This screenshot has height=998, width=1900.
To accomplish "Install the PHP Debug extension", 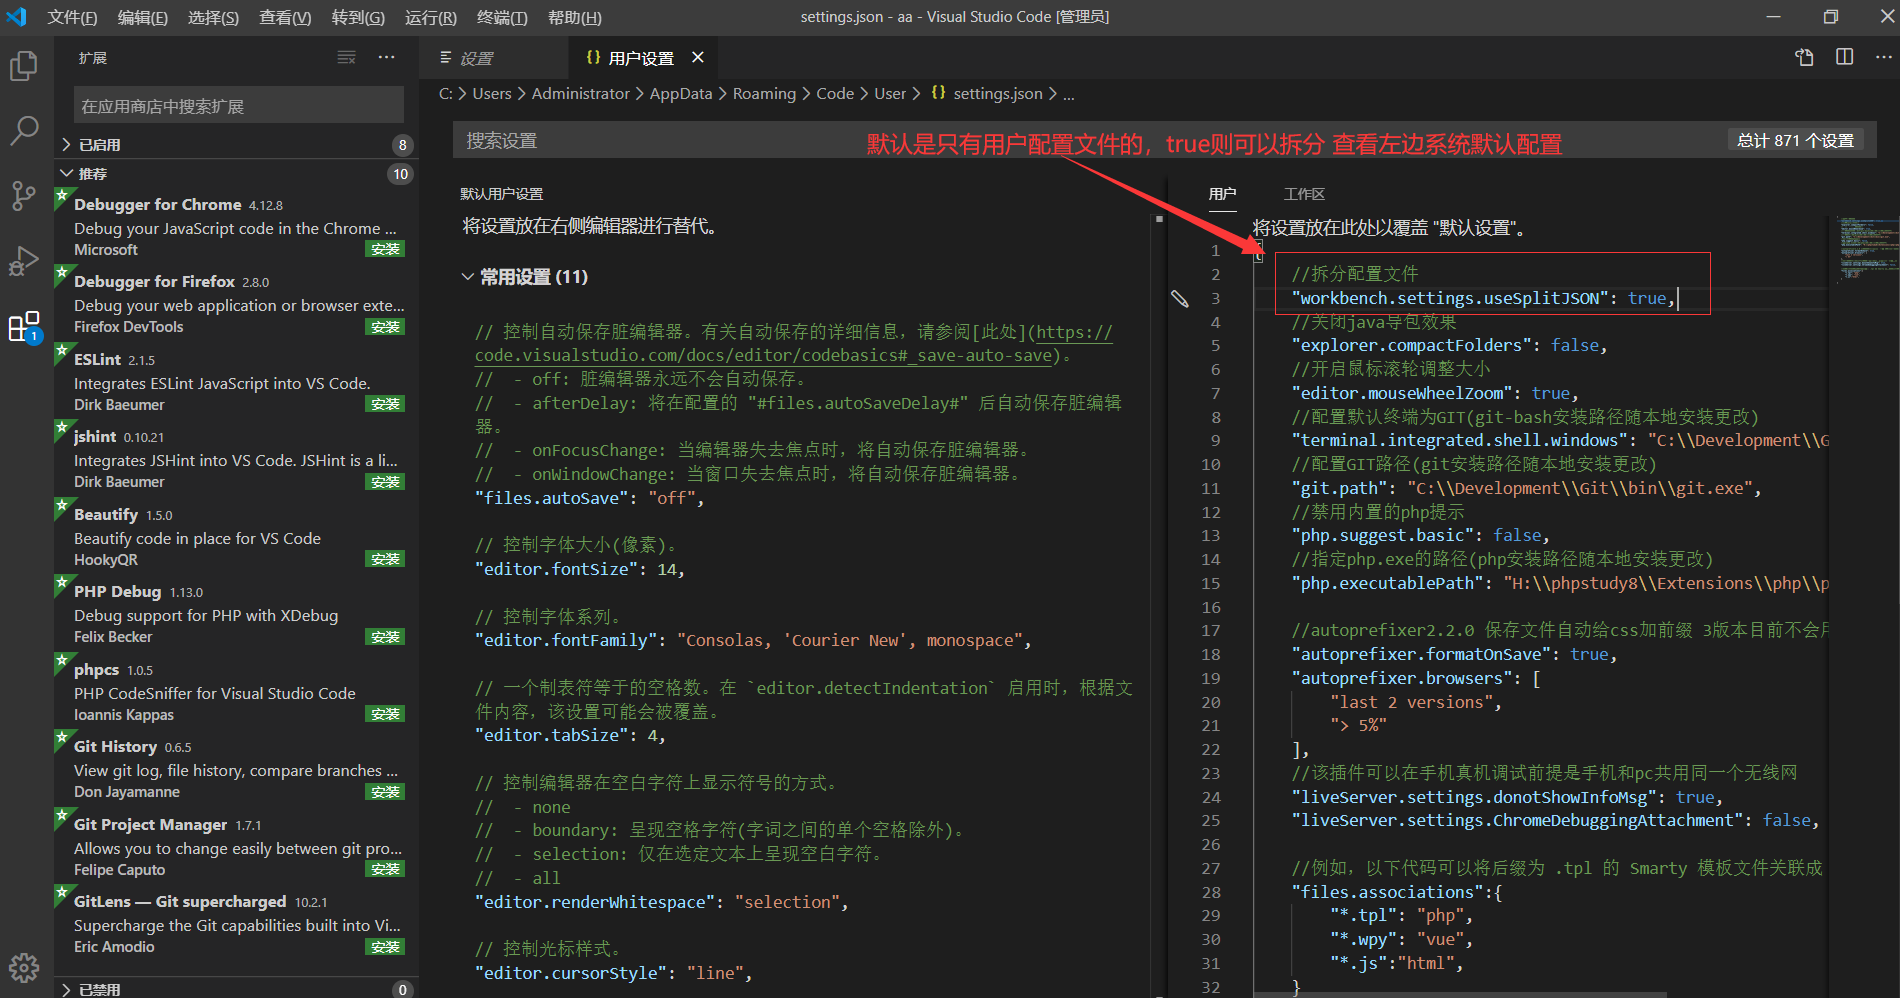I will pos(385,637).
